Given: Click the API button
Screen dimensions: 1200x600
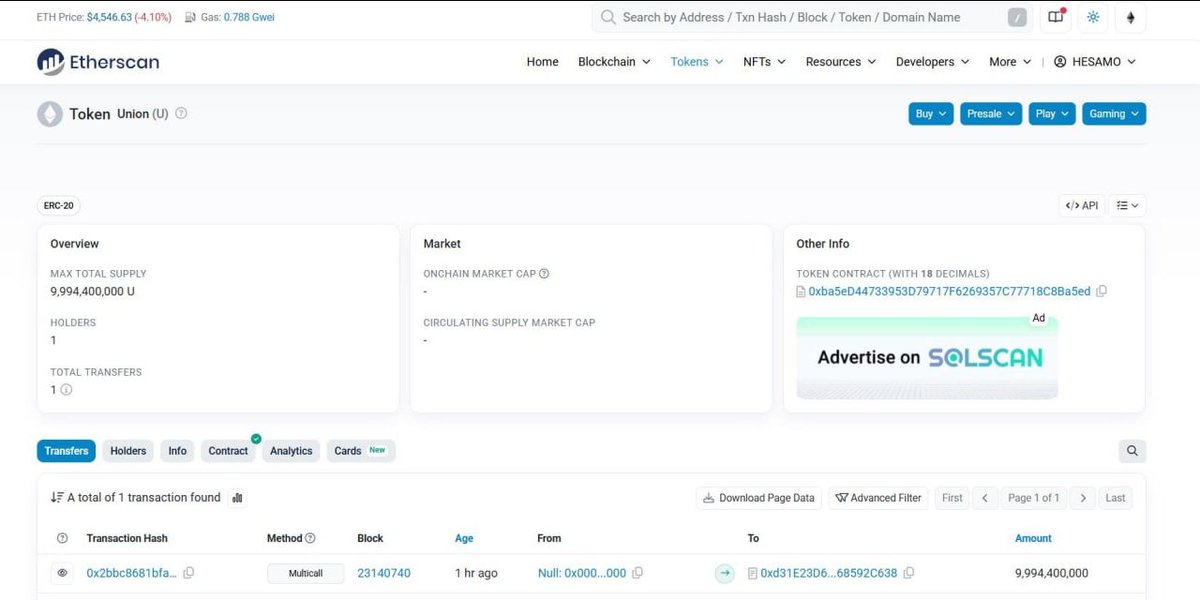Looking at the screenshot, I should pyautogui.click(x=1082, y=205).
